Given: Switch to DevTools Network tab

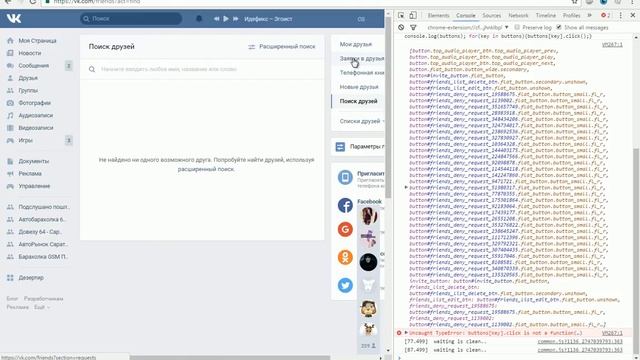Looking at the screenshot, I should pos(518,16).
